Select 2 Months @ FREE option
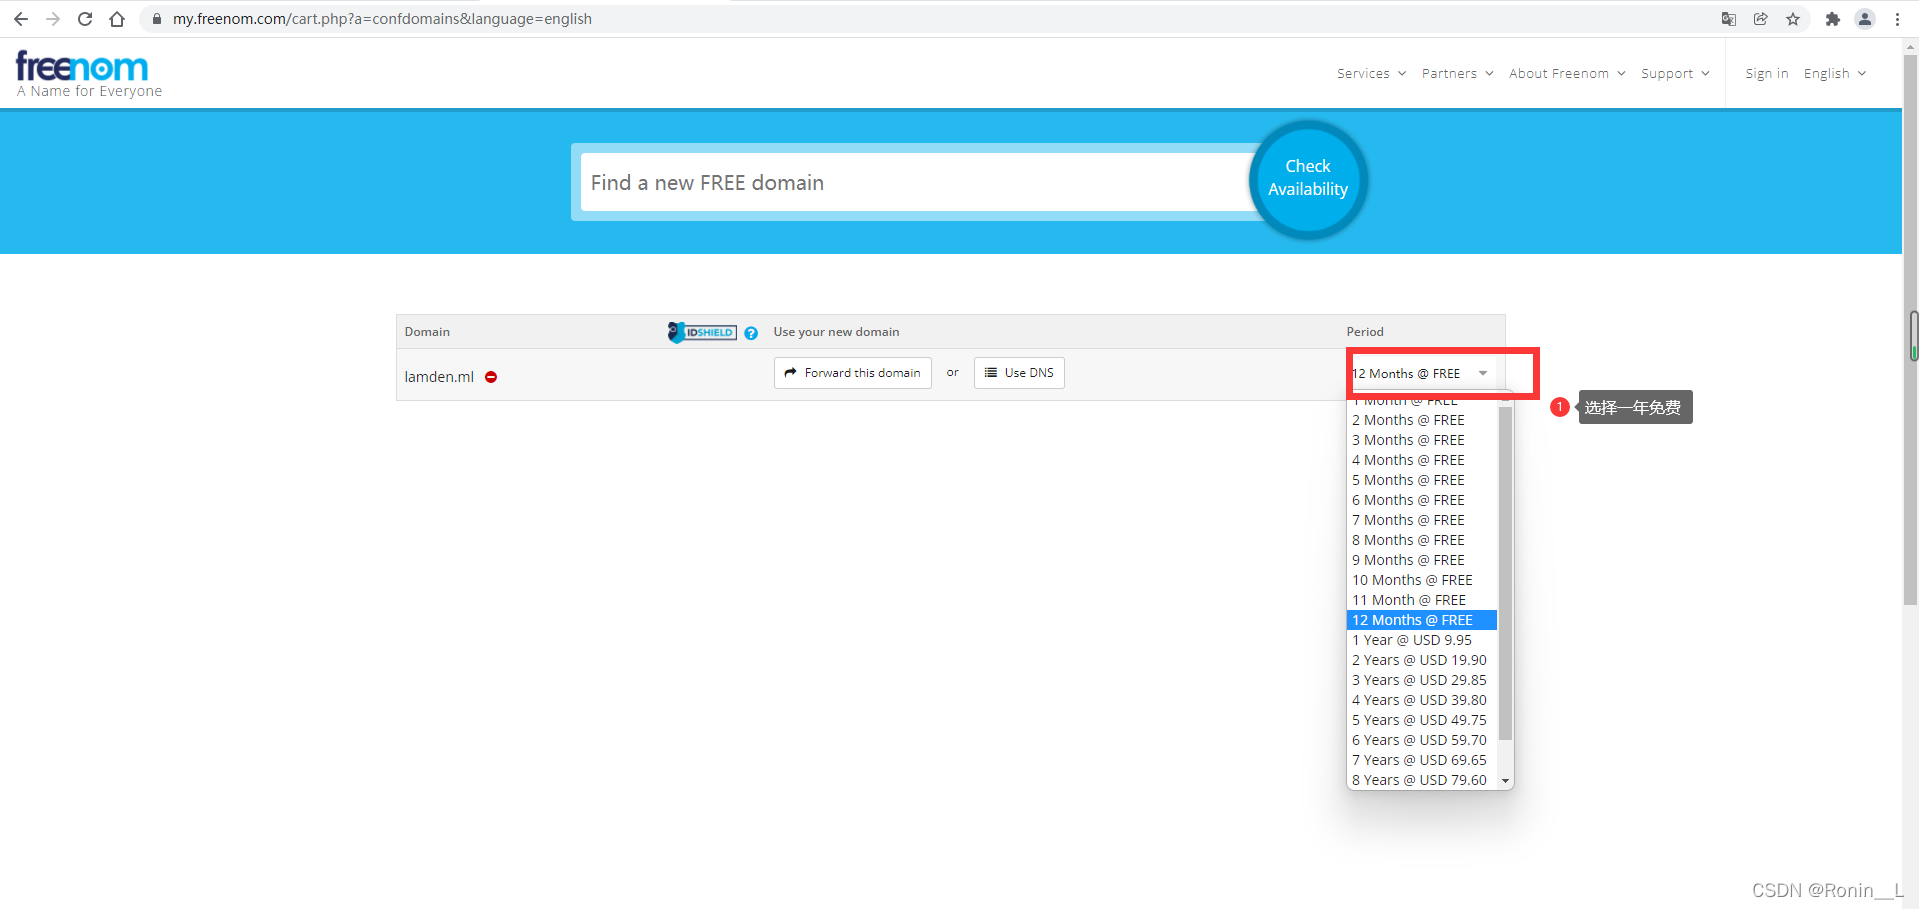This screenshot has width=1919, height=909. 1422,420
